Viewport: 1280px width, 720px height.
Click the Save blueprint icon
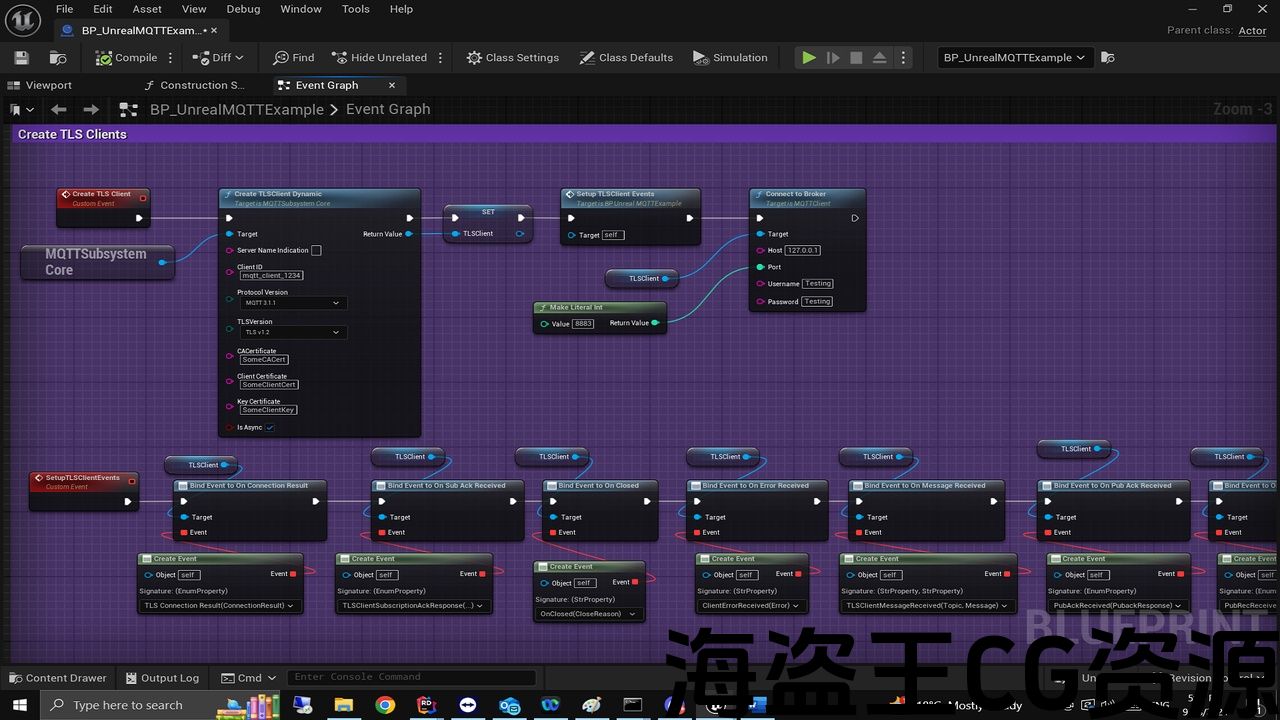[22, 58]
